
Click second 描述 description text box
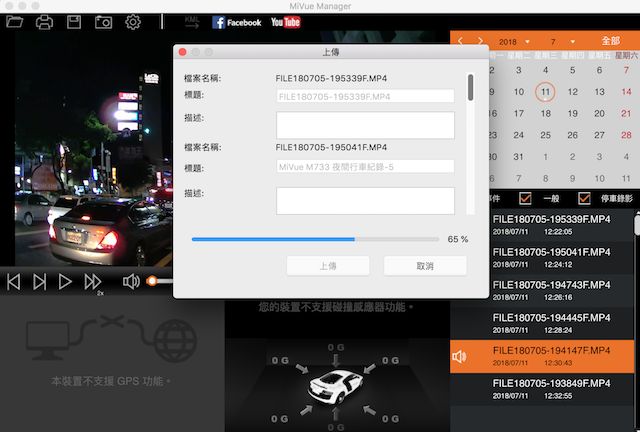(365, 200)
